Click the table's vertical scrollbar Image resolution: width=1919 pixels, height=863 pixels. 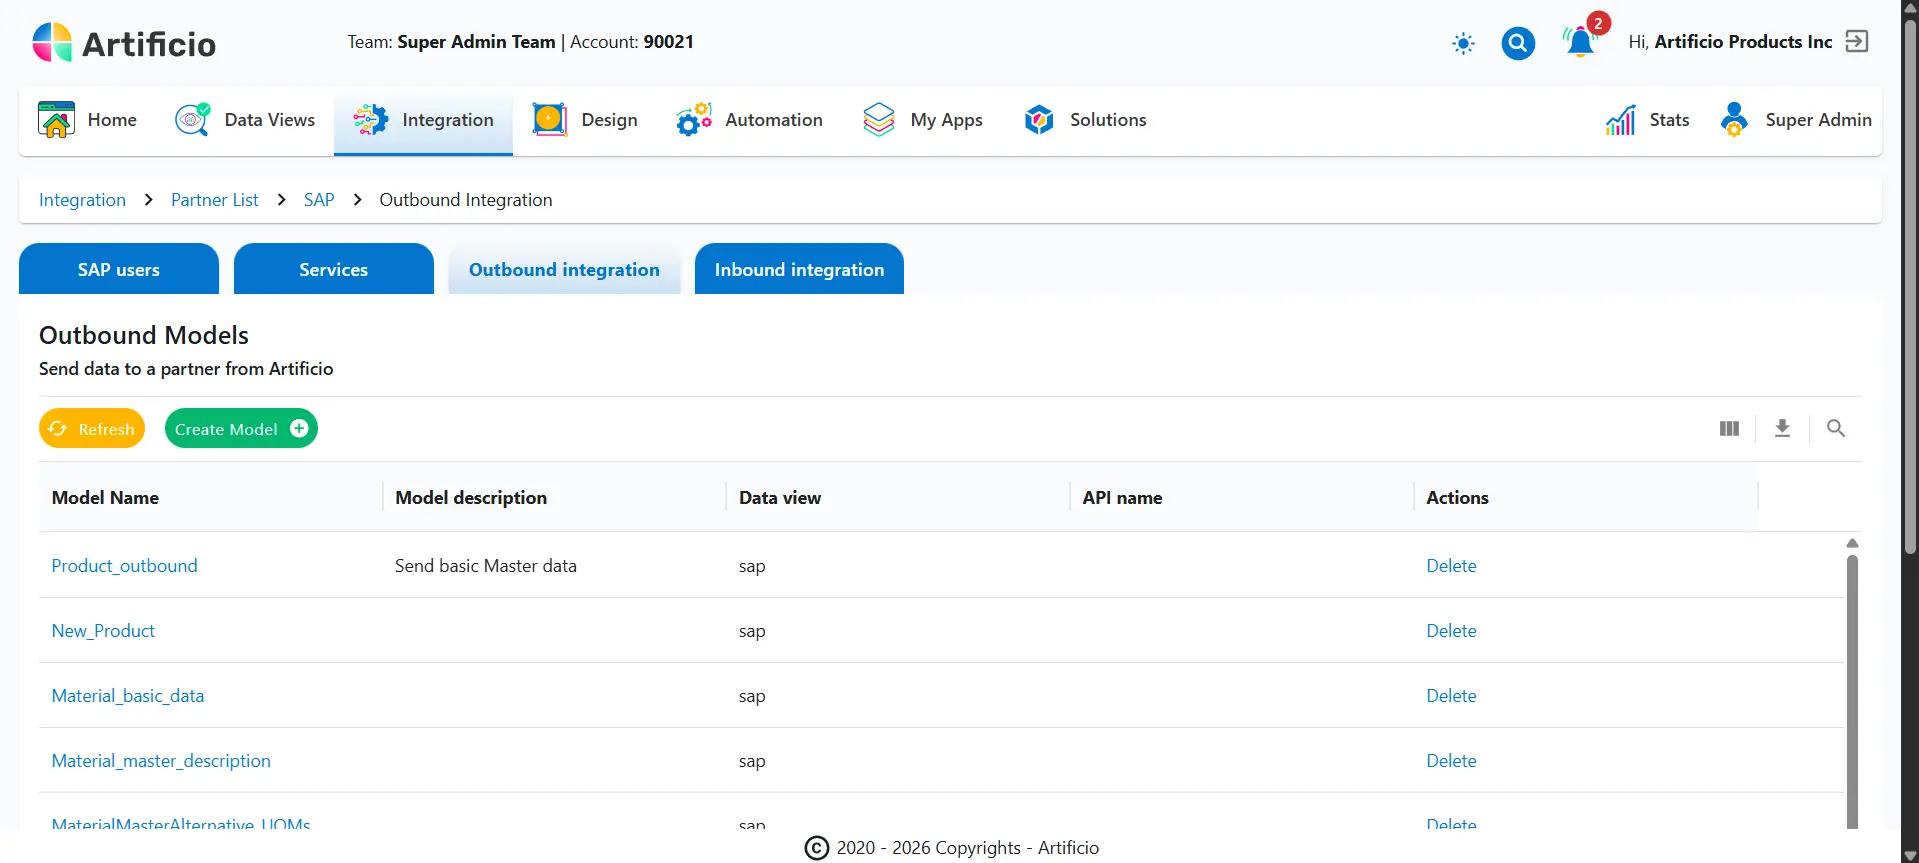tap(1852, 690)
